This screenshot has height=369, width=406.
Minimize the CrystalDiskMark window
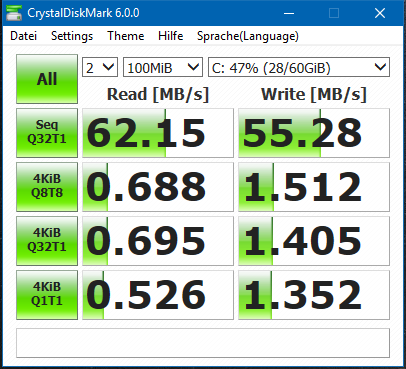[289, 13]
